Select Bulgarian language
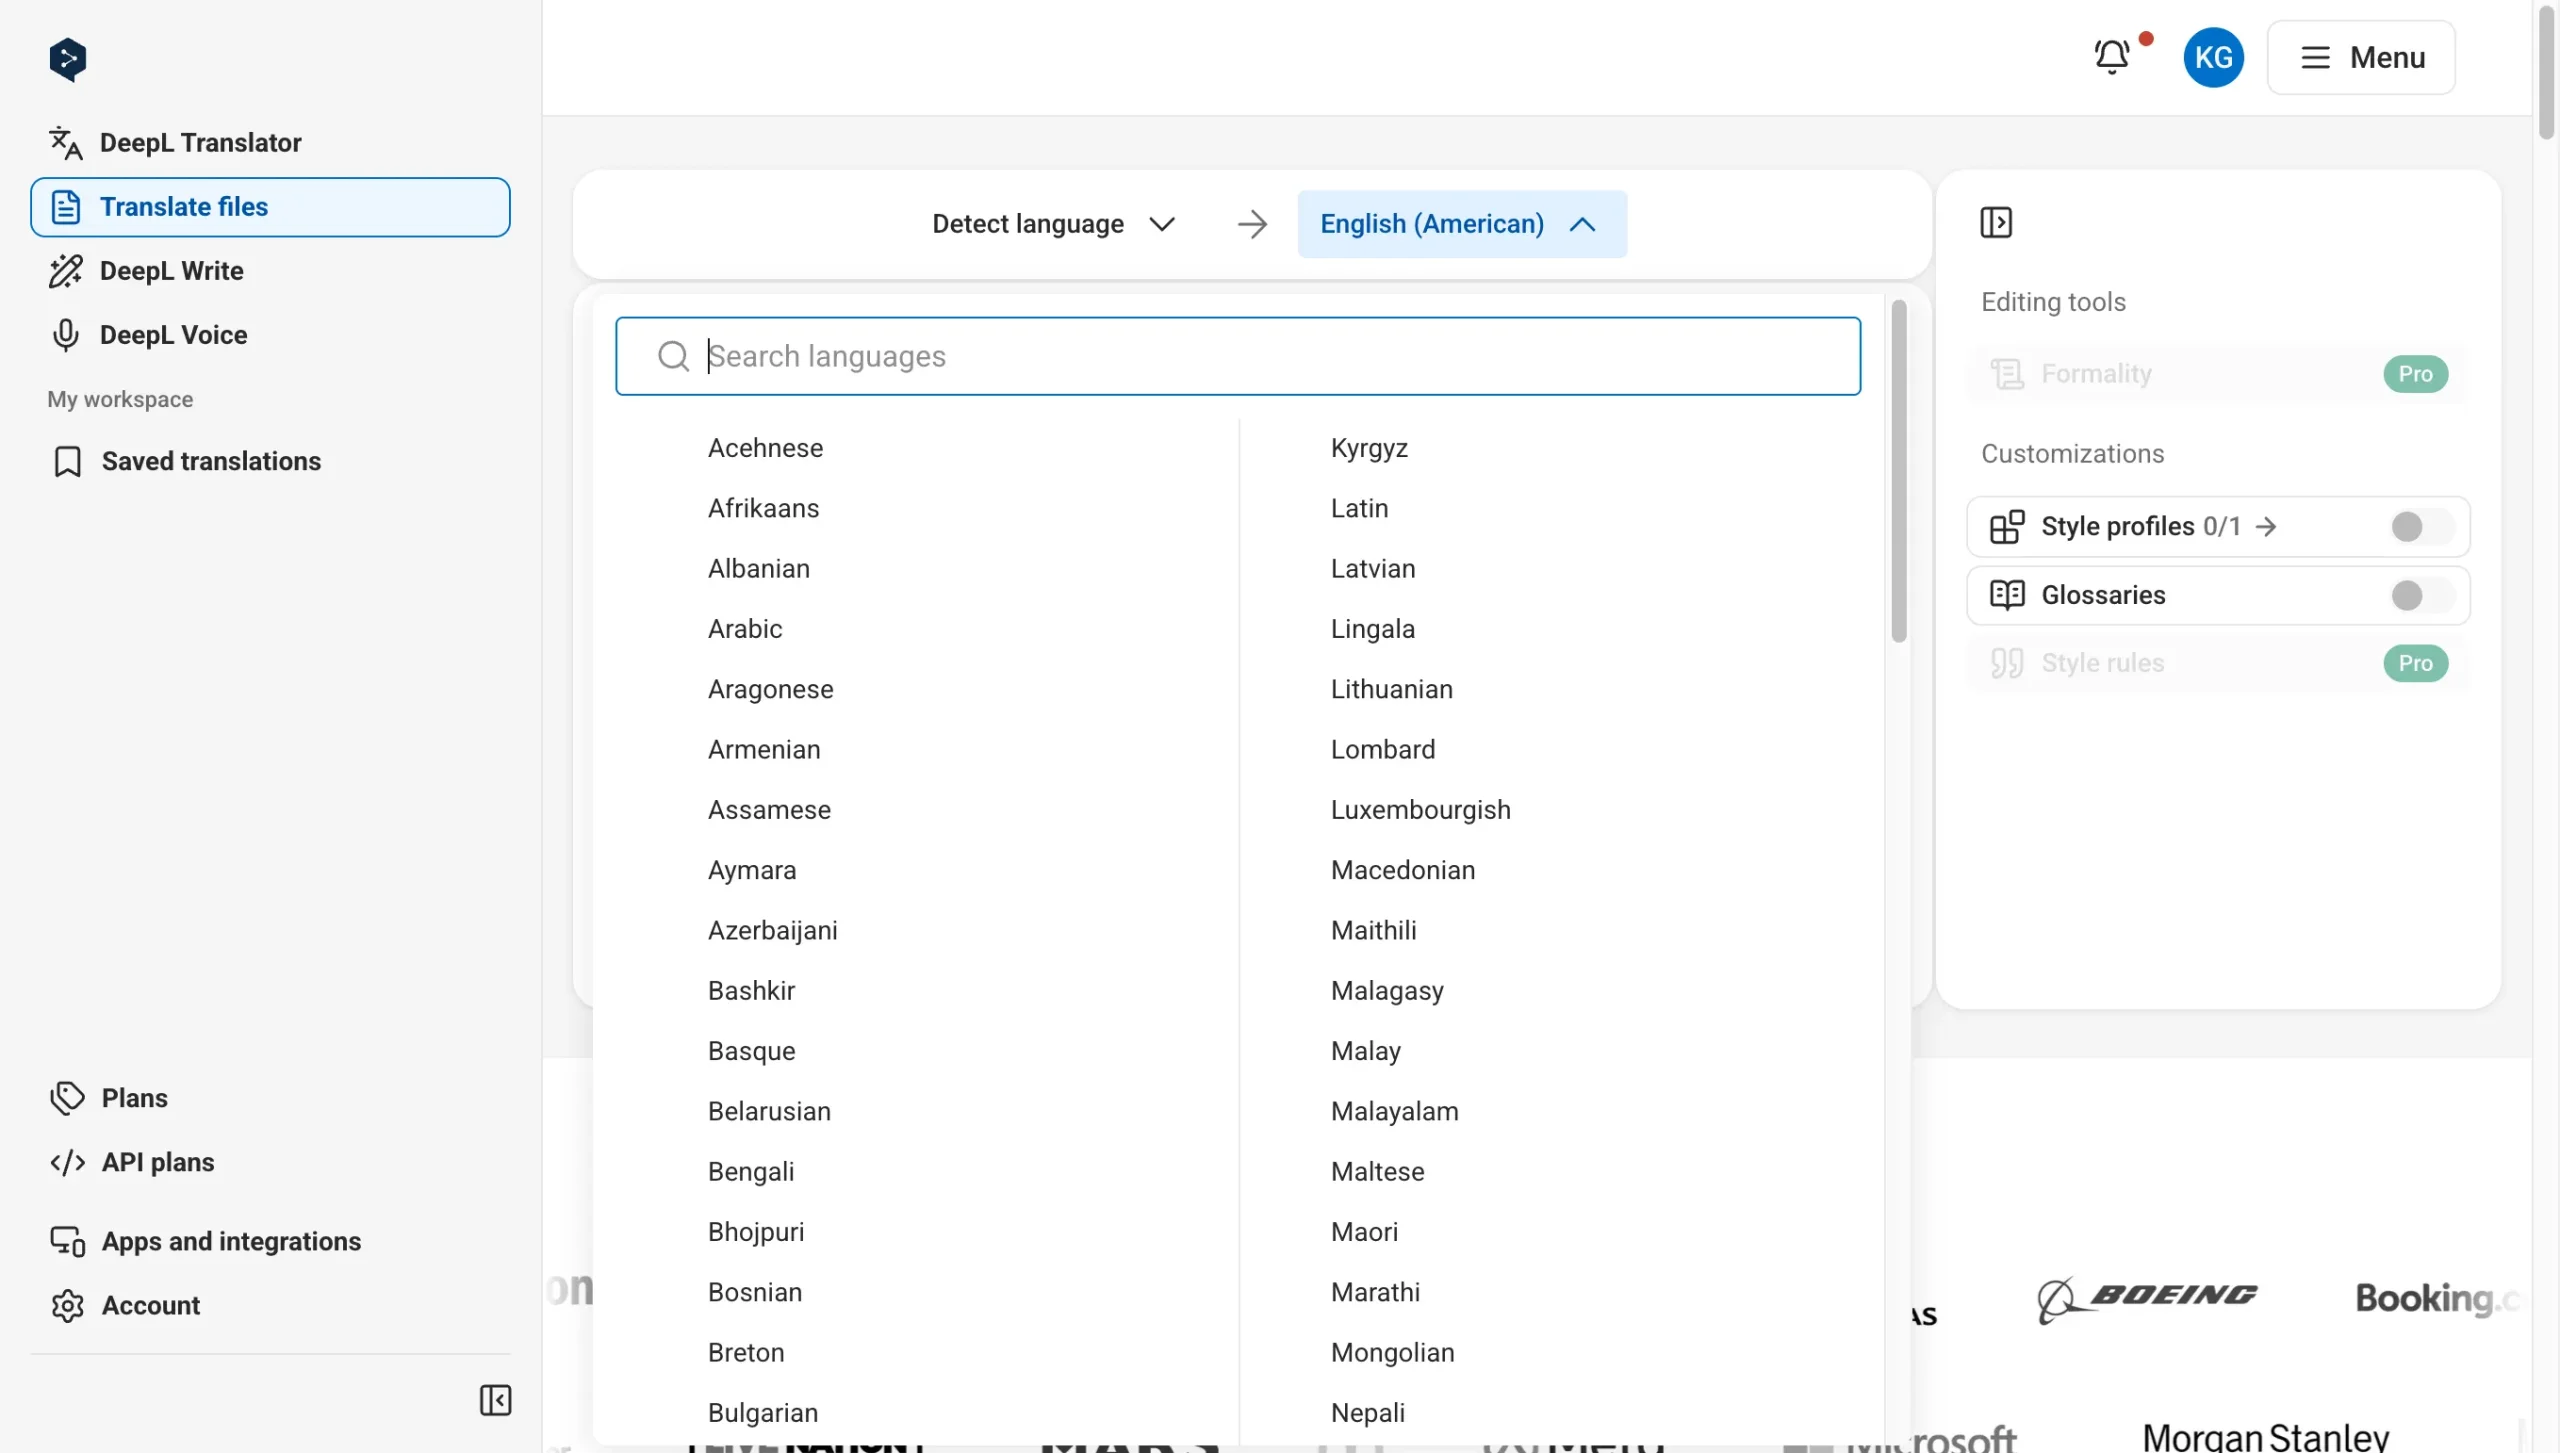 point(763,1413)
